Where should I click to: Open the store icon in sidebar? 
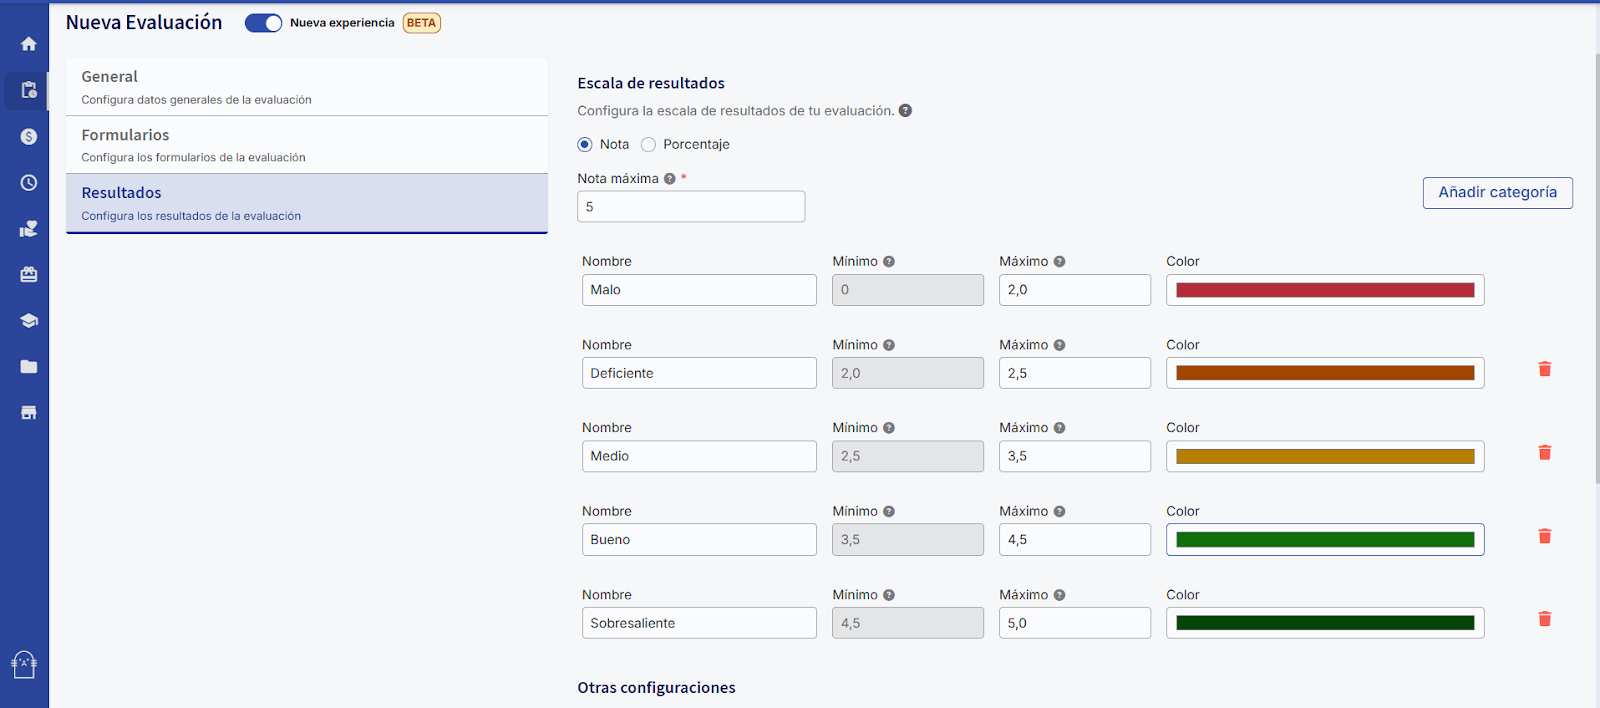[x=29, y=413]
